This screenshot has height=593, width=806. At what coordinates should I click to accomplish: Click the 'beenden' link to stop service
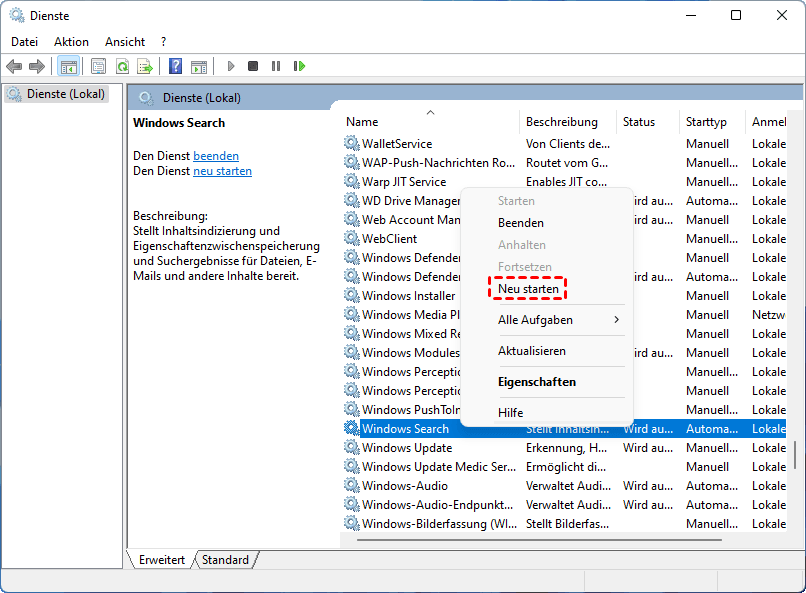tap(216, 156)
